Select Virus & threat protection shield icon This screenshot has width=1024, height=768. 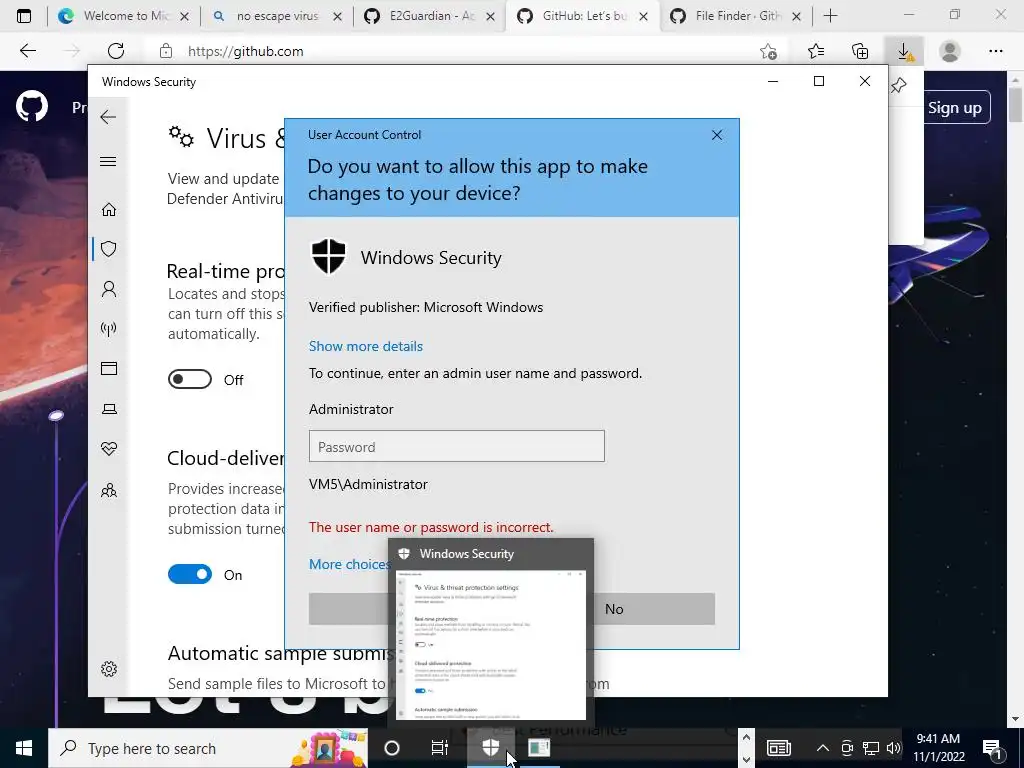[109, 249]
